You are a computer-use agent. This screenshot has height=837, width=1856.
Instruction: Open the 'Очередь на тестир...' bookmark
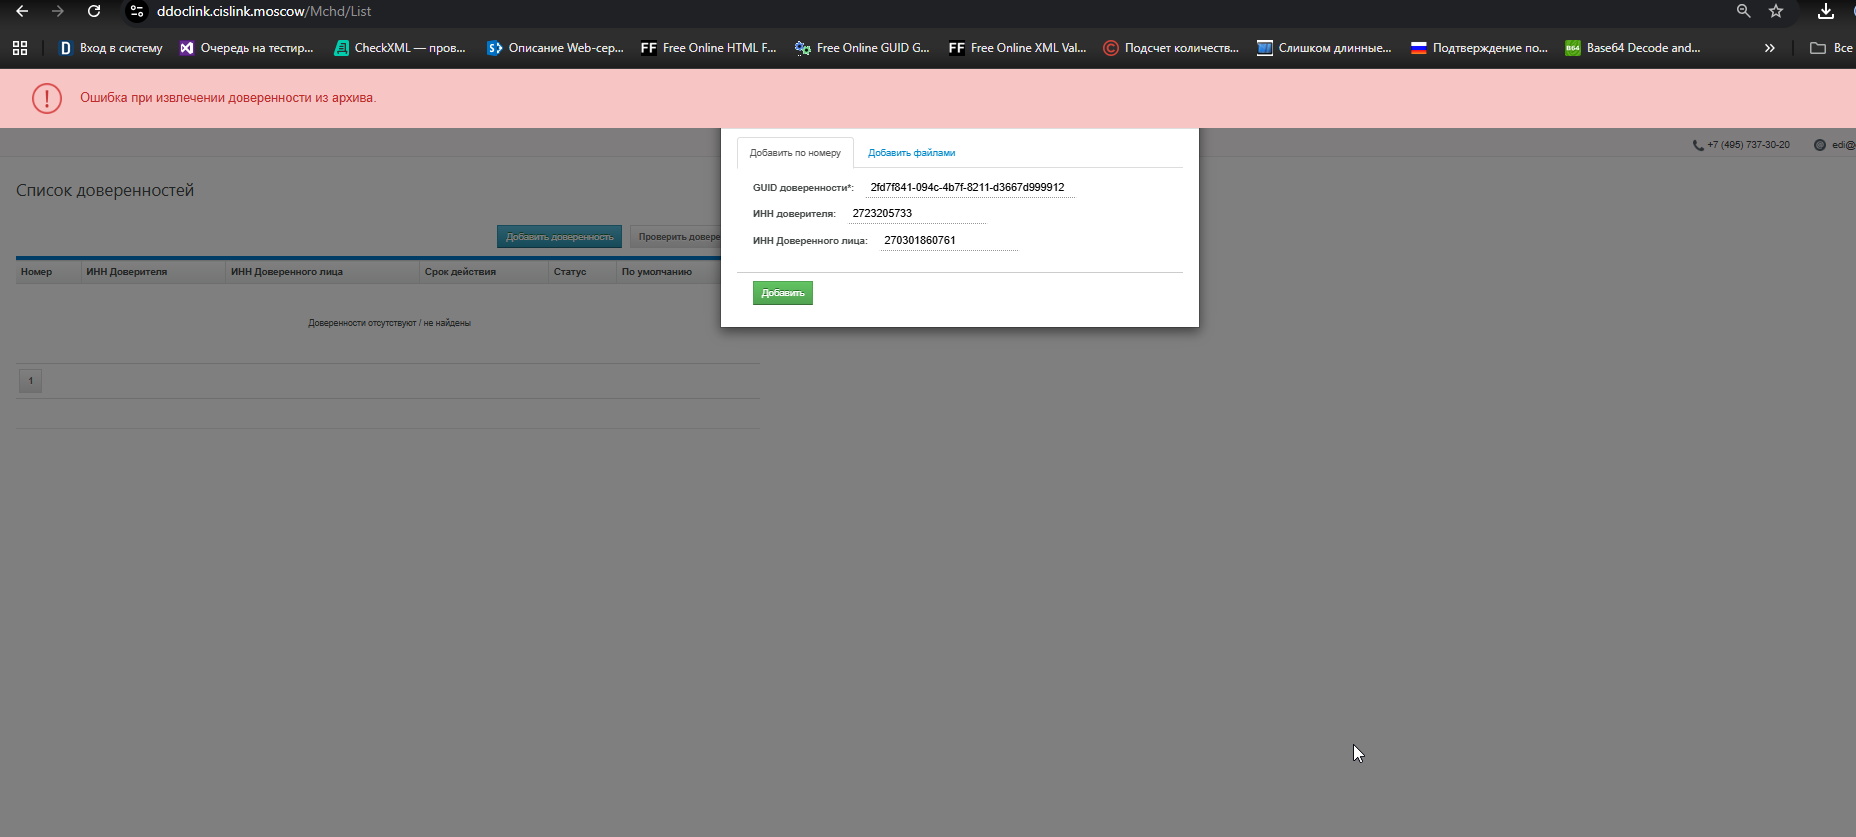pos(246,48)
